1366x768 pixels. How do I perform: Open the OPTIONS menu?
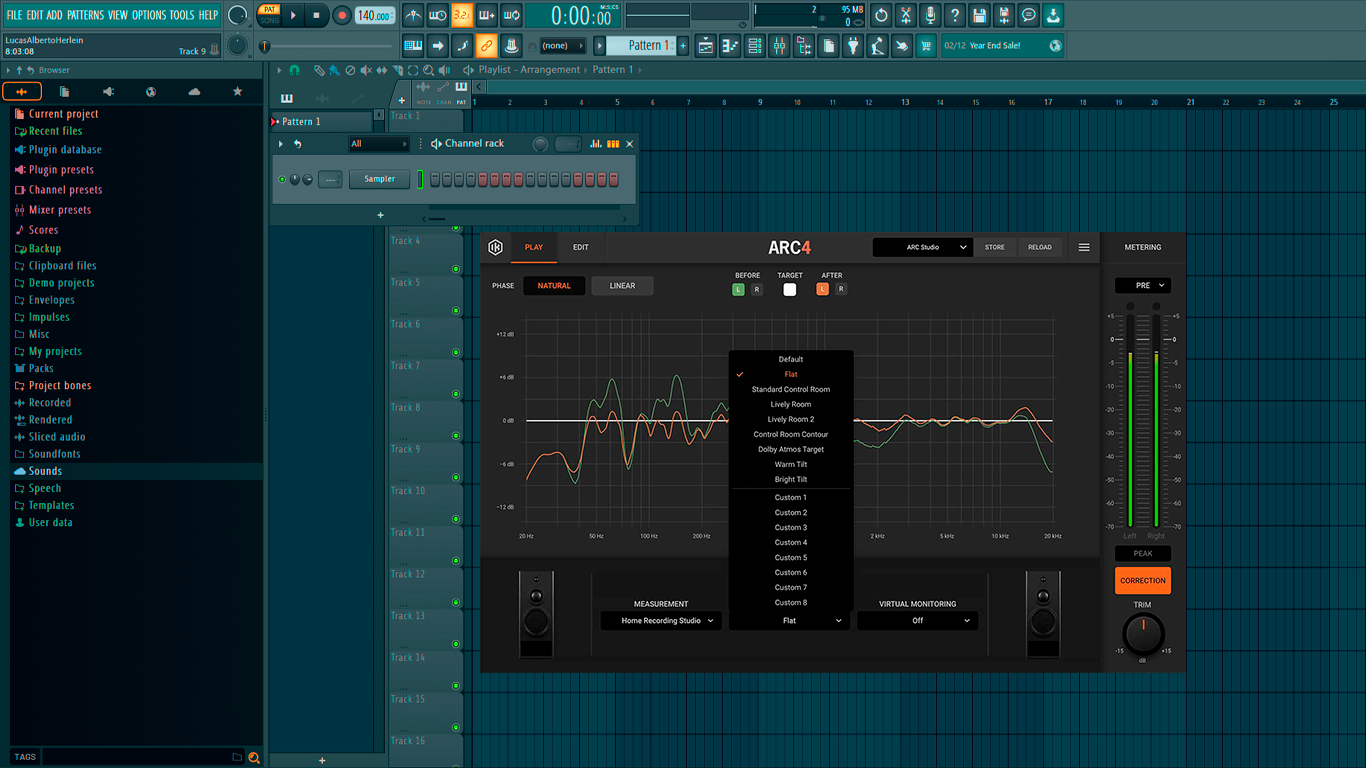click(149, 15)
